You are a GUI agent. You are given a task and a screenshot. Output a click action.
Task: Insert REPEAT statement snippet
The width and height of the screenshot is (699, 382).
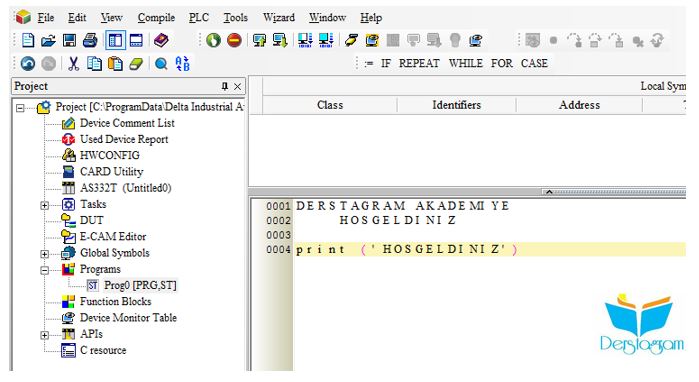coord(419,63)
